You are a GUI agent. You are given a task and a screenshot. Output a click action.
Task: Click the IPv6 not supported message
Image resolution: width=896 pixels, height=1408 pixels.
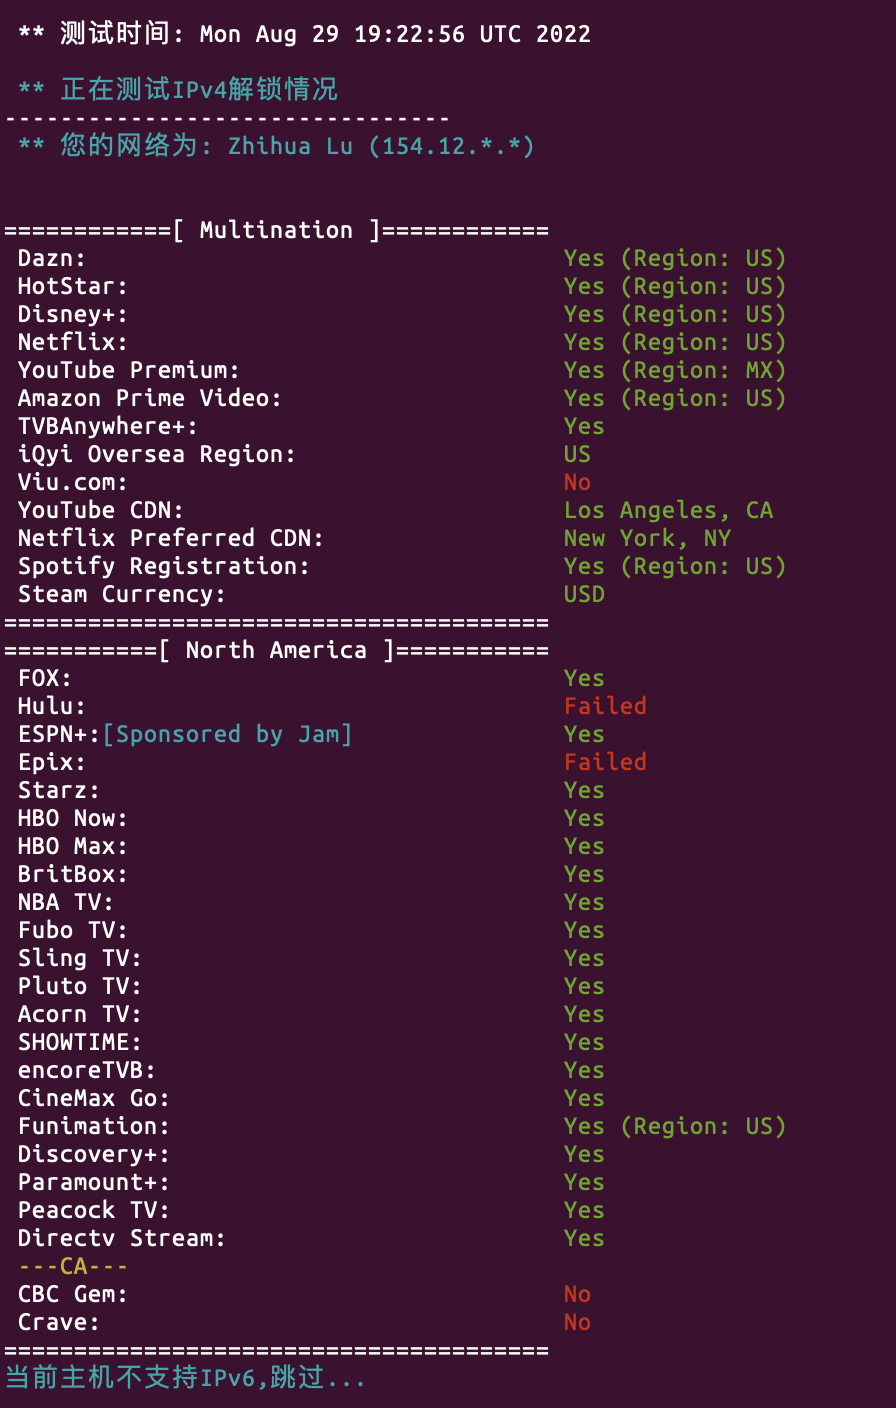[x=185, y=1378]
